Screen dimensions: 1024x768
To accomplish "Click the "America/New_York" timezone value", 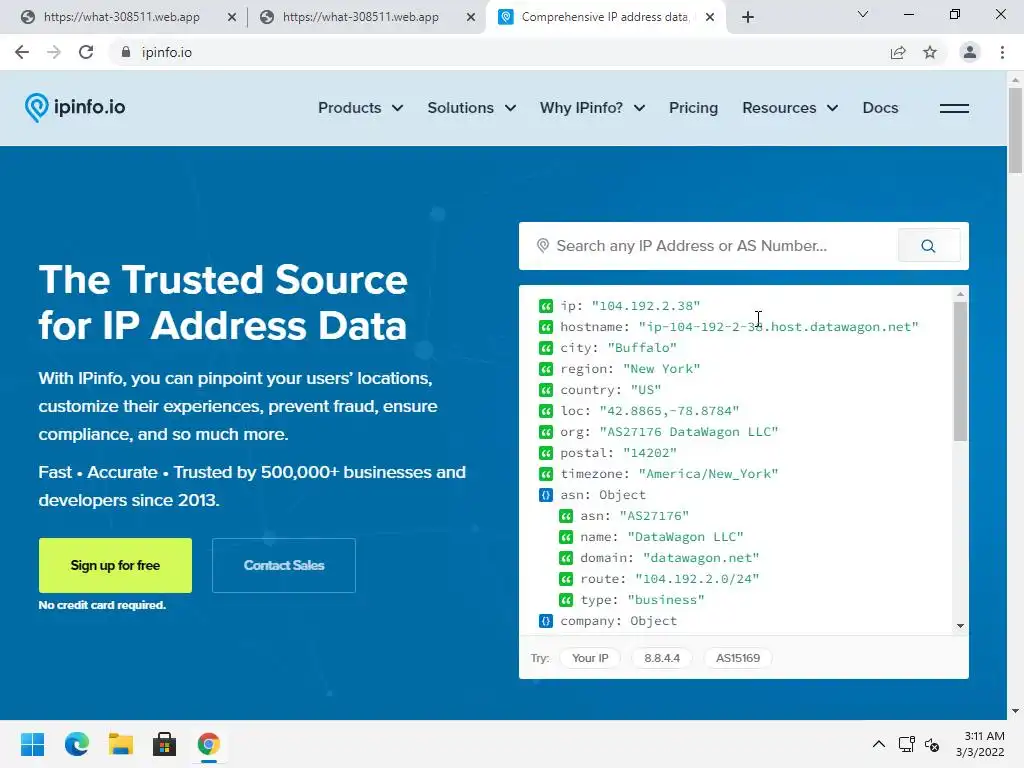I will 709,473.
